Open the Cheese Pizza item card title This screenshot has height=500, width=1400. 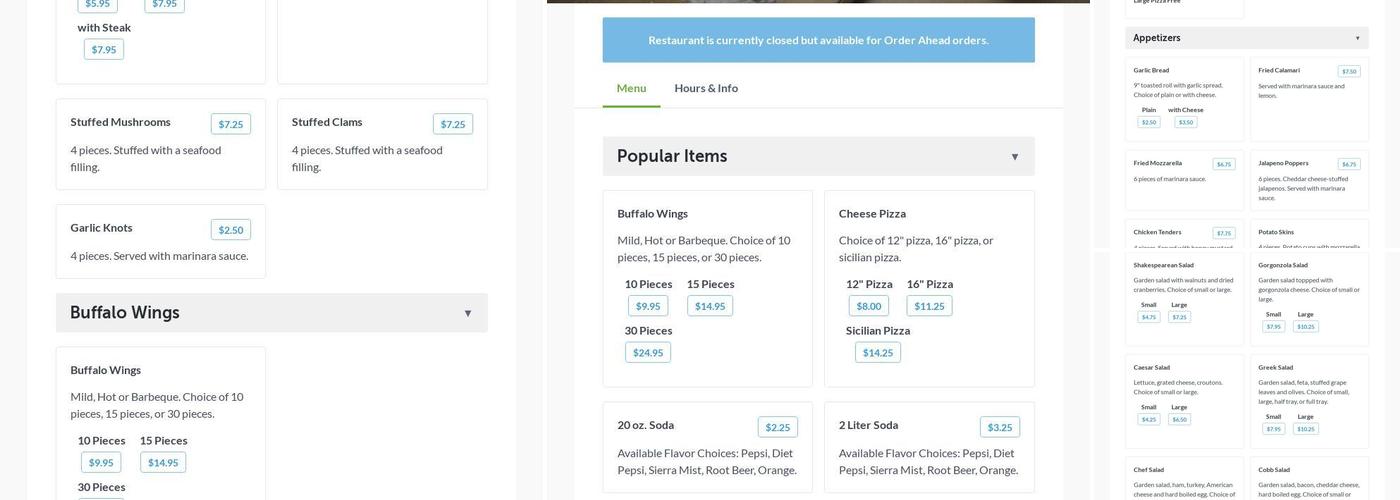(x=872, y=213)
